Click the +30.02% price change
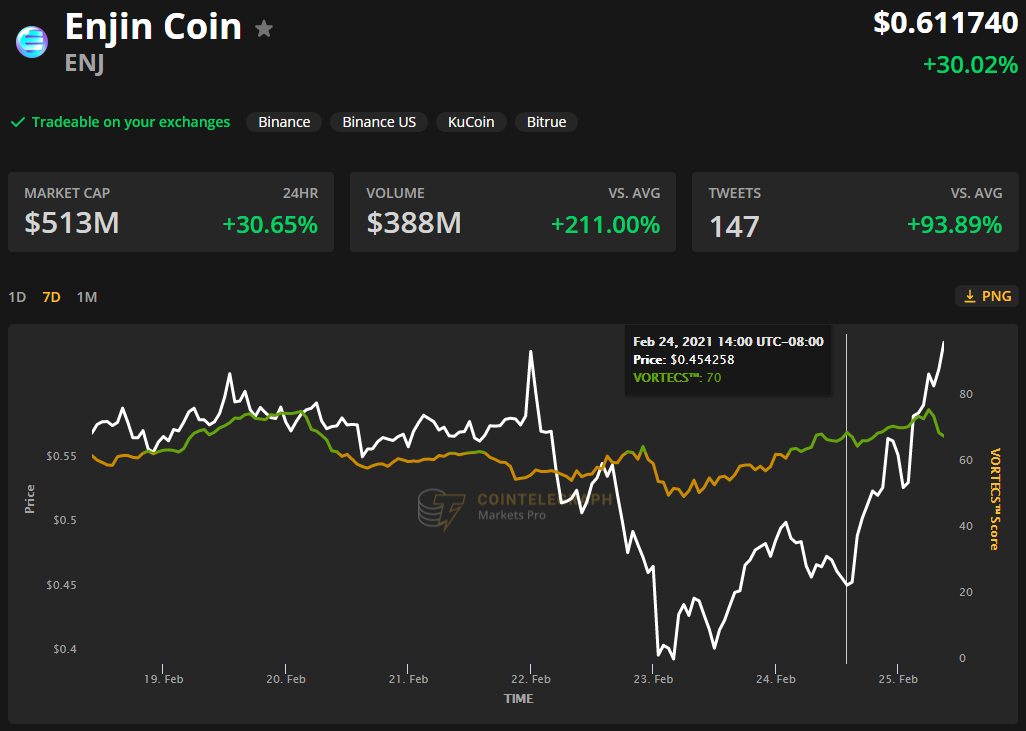The height and width of the screenshot is (731, 1026). [x=970, y=65]
